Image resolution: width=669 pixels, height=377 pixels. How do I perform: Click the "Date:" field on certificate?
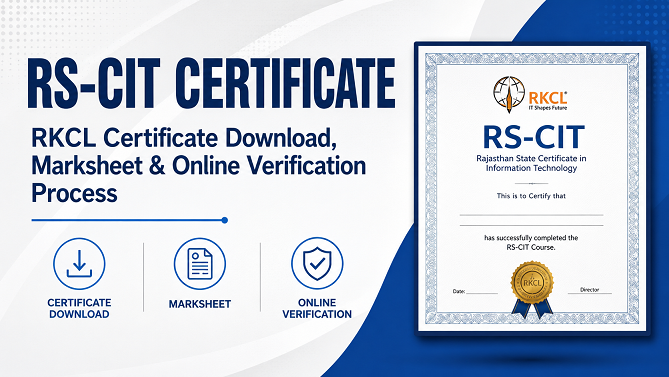pyautogui.click(x=475, y=291)
